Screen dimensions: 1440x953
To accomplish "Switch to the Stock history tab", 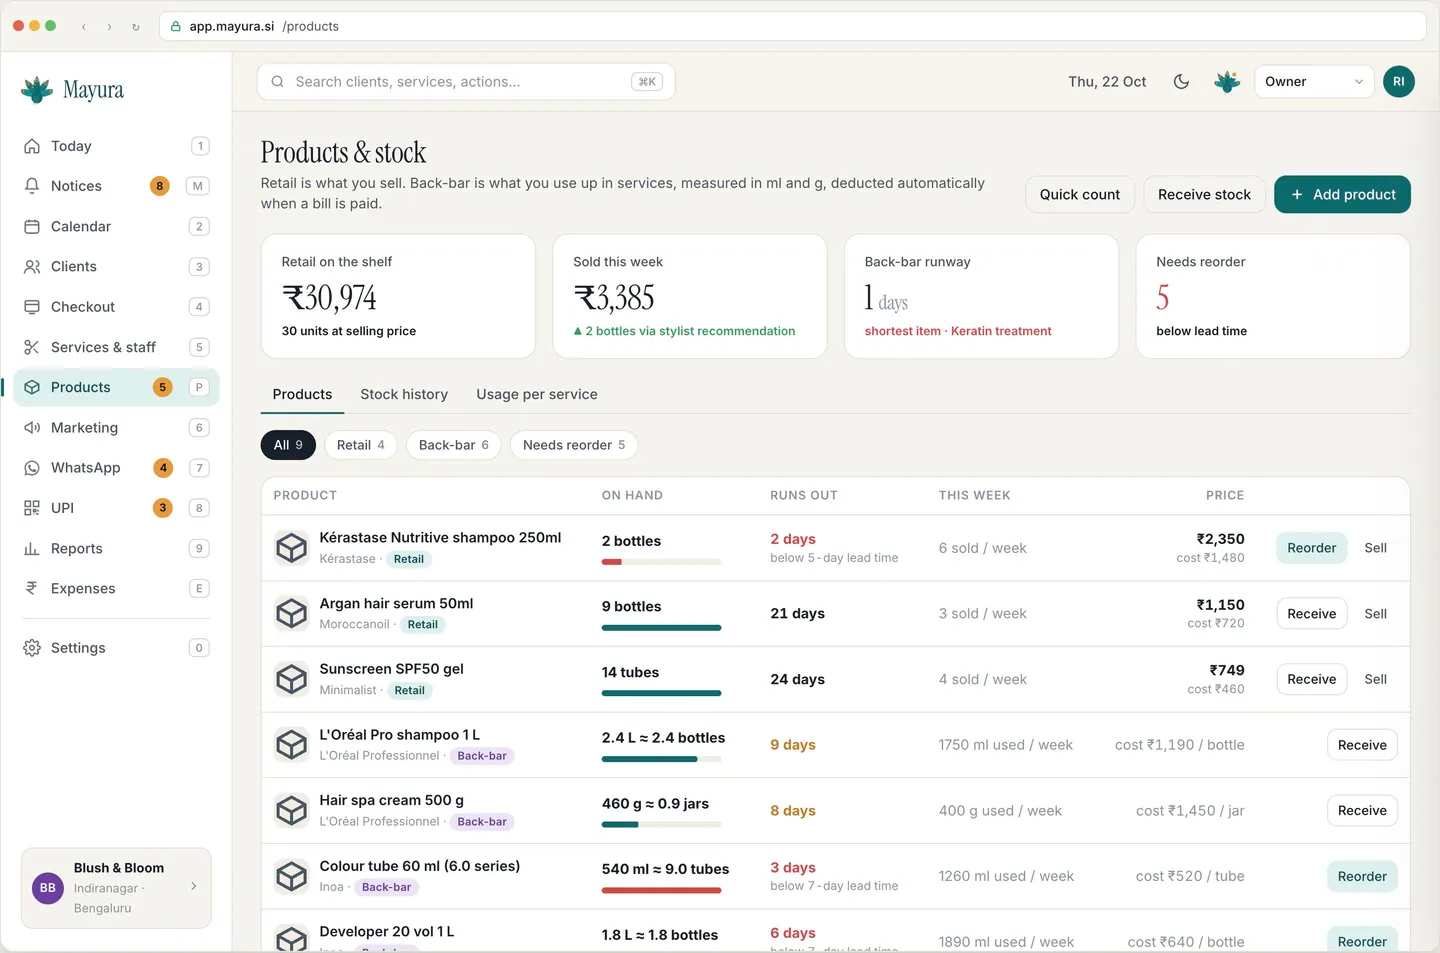I will [404, 395].
